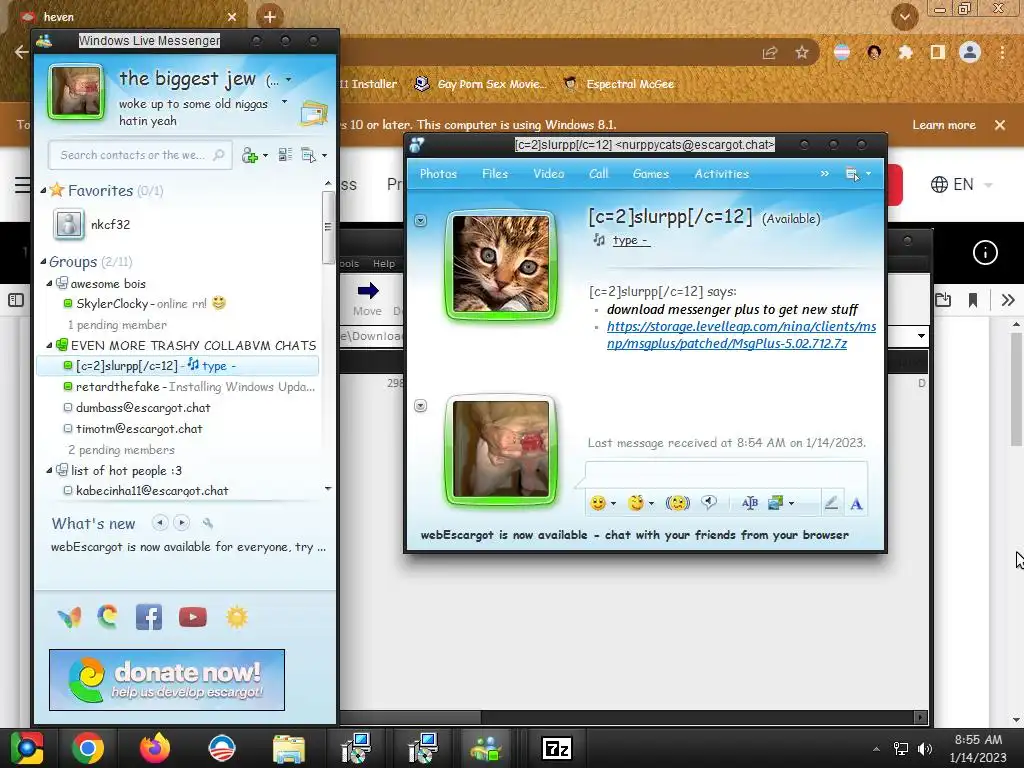1024x768 pixels.
Task: Open display name status dropdown arrow
Action: tap(288, 80)
